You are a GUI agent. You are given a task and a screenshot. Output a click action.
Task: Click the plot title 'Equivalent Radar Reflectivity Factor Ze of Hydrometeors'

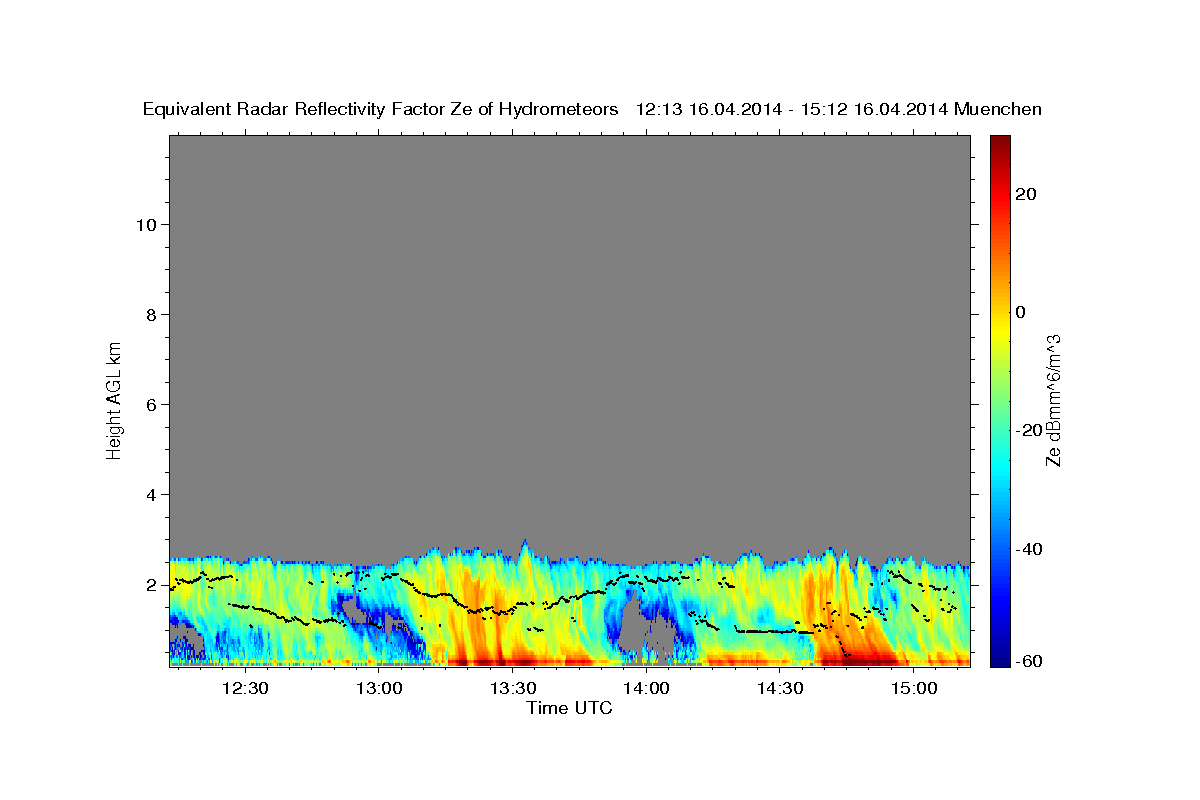pyautogui.click(x=380, y=109)
